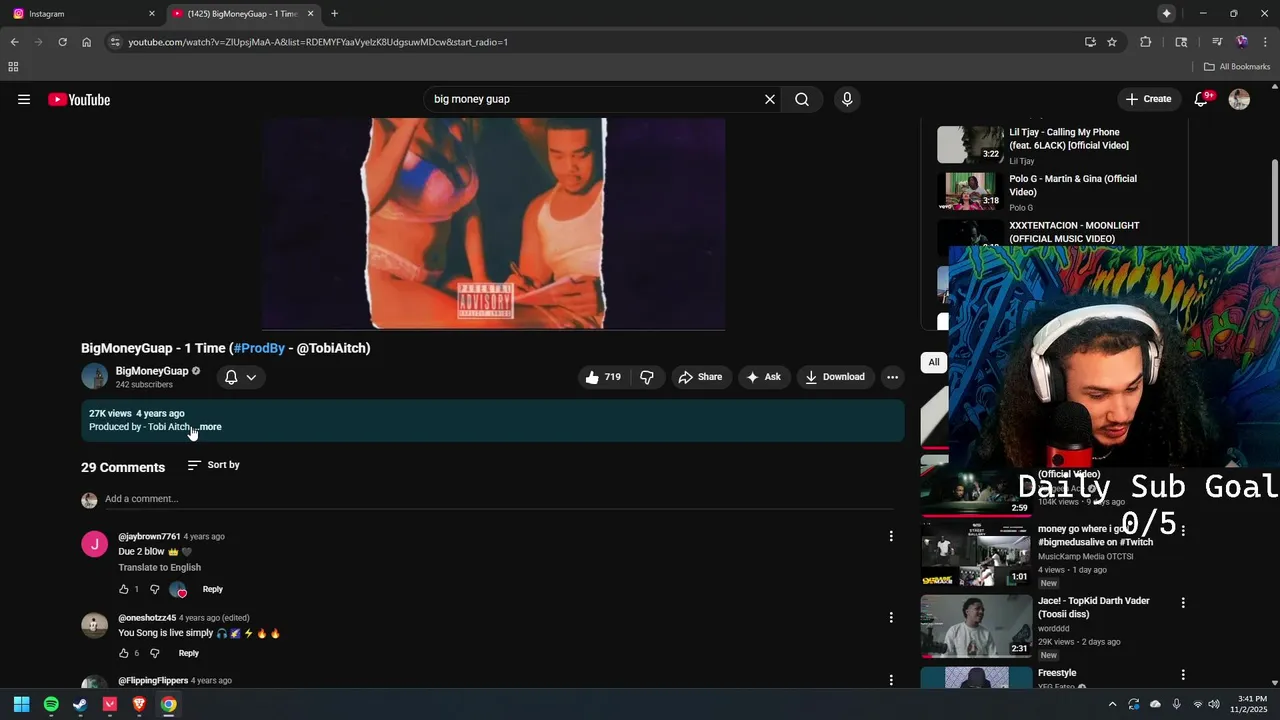Open the Chrome three-dot menu
The image size is (1280, 720).
tap(1264, 42)
